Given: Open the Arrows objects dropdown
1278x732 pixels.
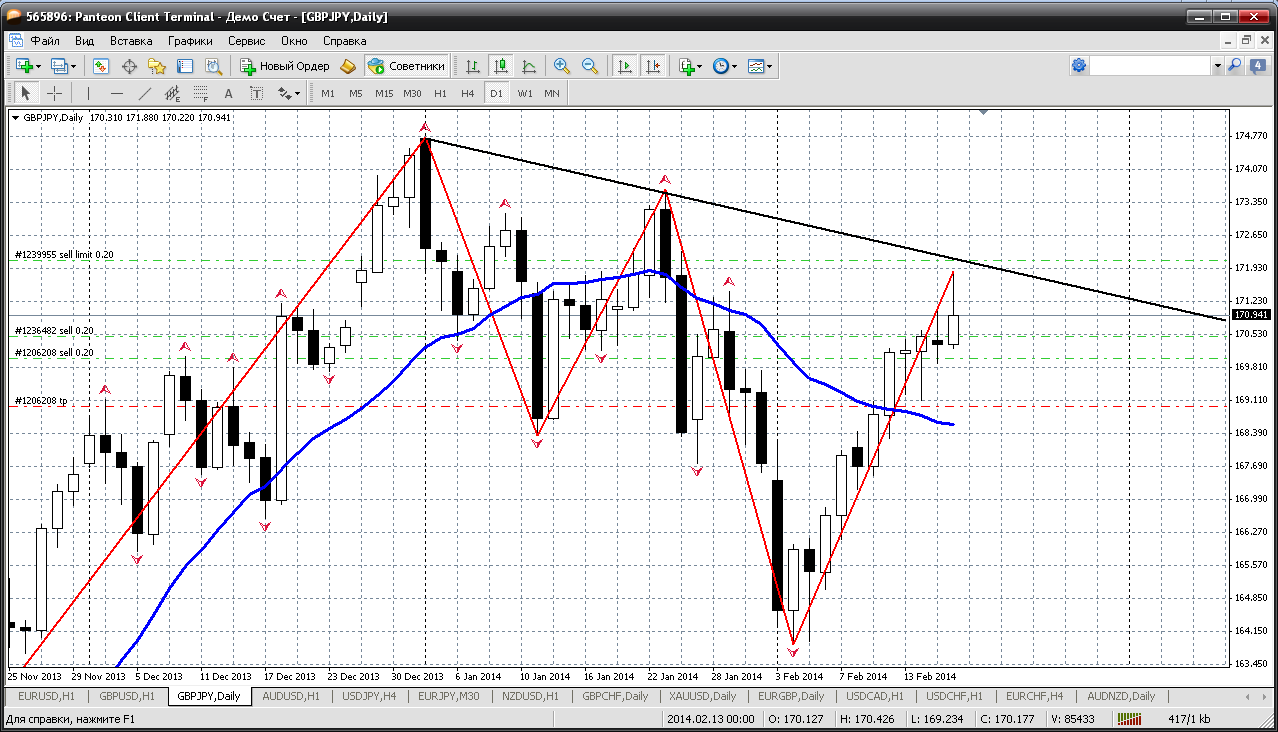Looking at the screenshot, I should pyautogui.click(x=289, y=93).
